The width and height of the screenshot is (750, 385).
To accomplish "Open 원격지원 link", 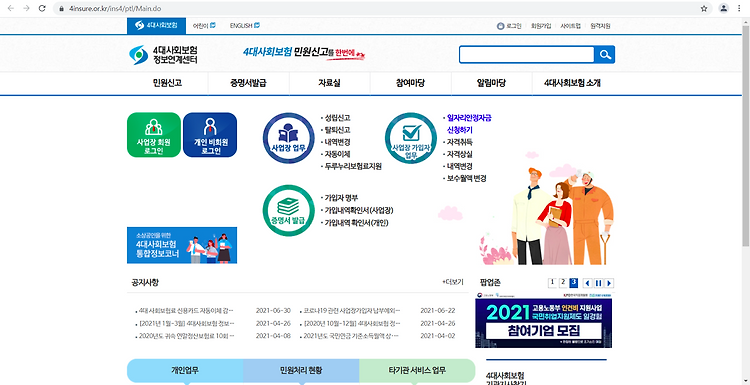I will 600,26.
